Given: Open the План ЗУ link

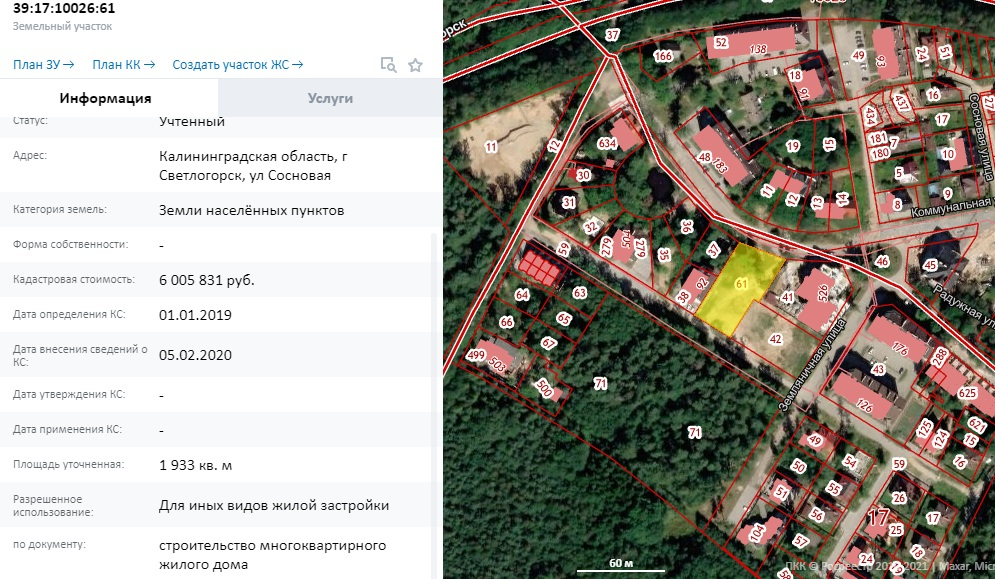Looking at the screenshot, I should 43,64.
